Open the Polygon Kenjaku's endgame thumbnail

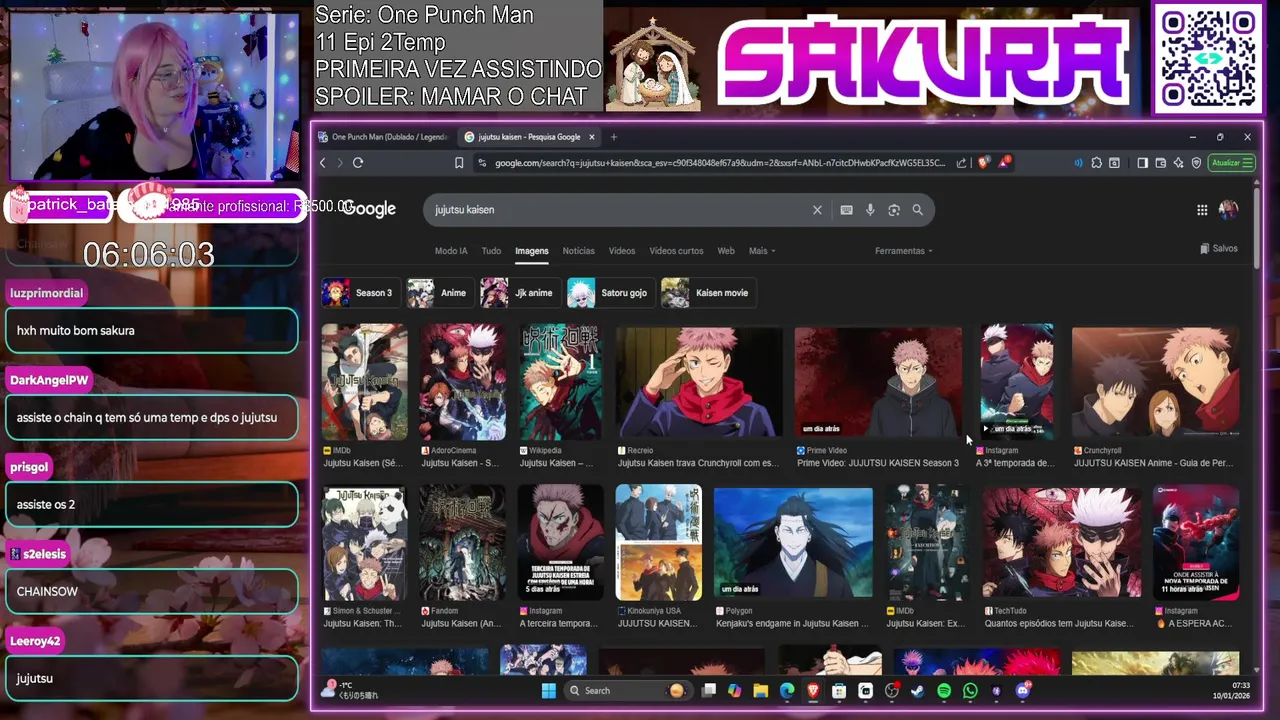[x=793, y=542]
